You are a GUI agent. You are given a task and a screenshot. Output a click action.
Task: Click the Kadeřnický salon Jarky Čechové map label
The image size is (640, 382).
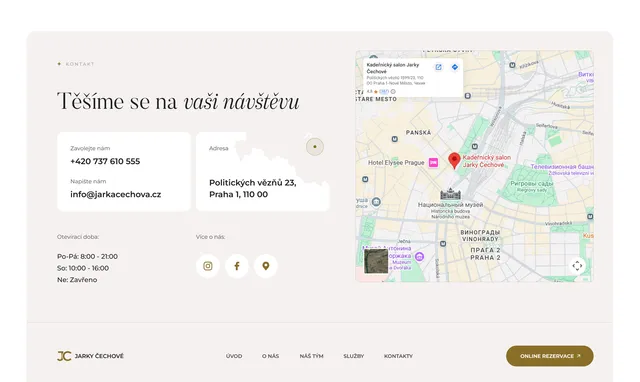[x=487, y=161]
